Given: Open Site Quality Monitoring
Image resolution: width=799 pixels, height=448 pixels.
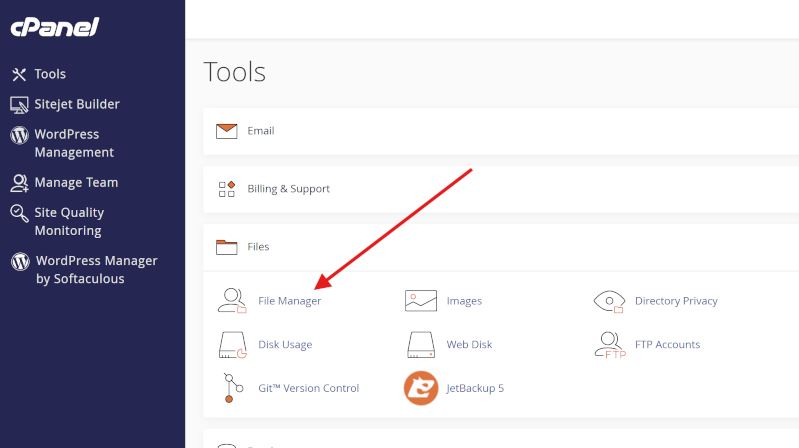Looking at the screenshot, I should 69,222.
